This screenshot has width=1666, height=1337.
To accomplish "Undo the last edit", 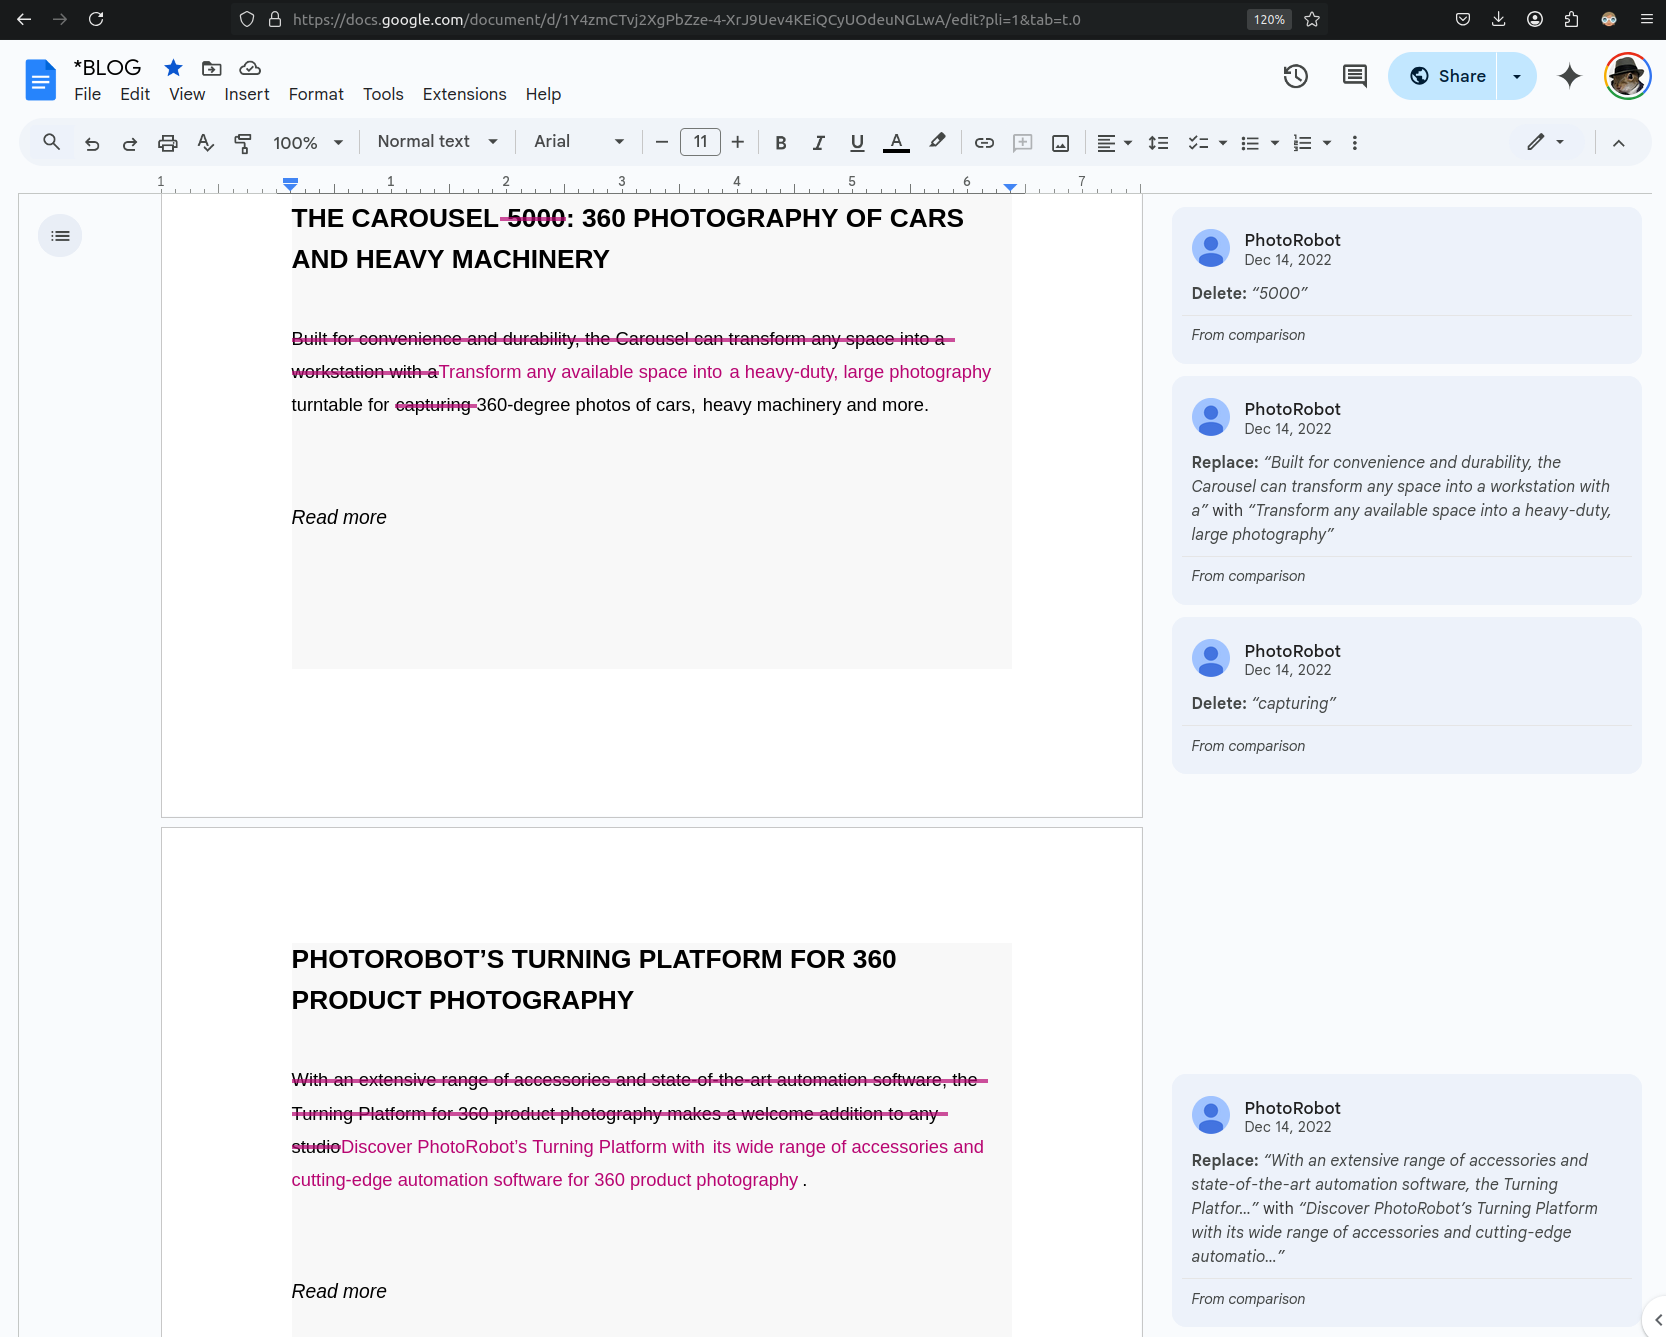I will click(92, 143).
